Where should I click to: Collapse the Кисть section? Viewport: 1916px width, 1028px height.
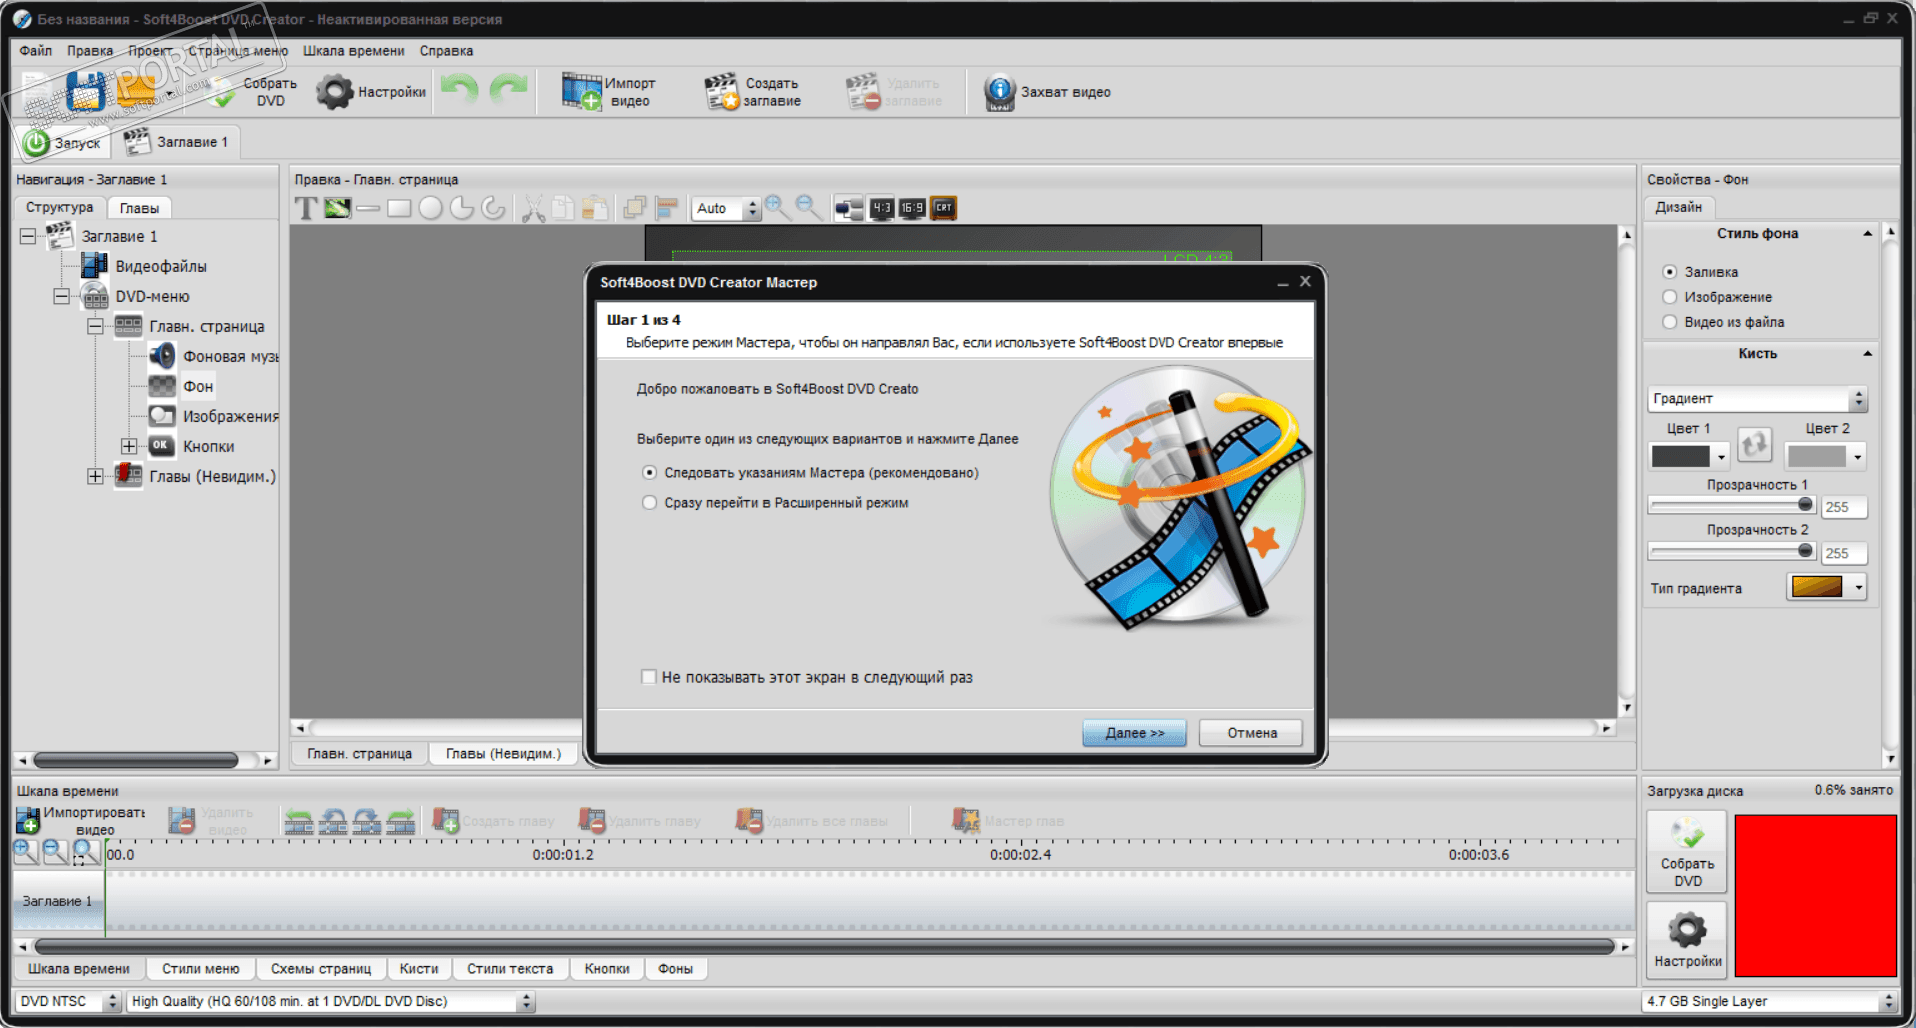tap(1867, 354)
